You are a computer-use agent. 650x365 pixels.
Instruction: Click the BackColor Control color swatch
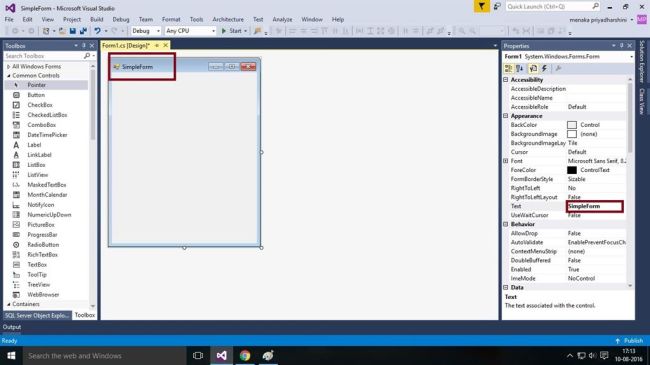(x=572, y=125)
